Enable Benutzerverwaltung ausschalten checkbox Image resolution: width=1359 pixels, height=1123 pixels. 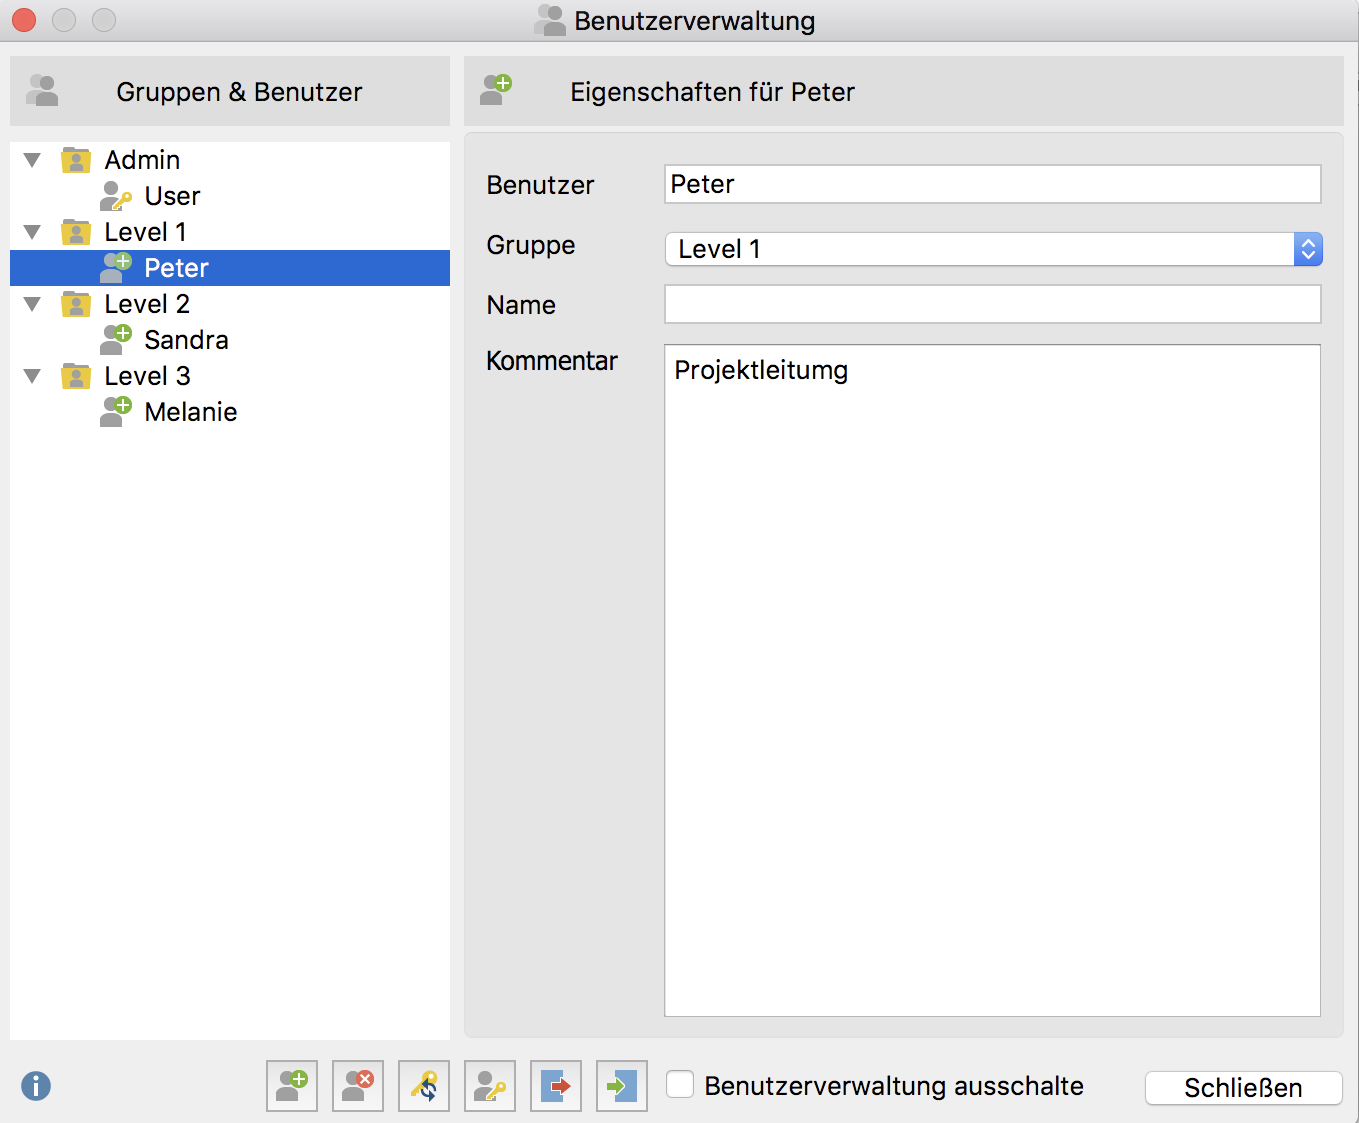pos(680,1085)
